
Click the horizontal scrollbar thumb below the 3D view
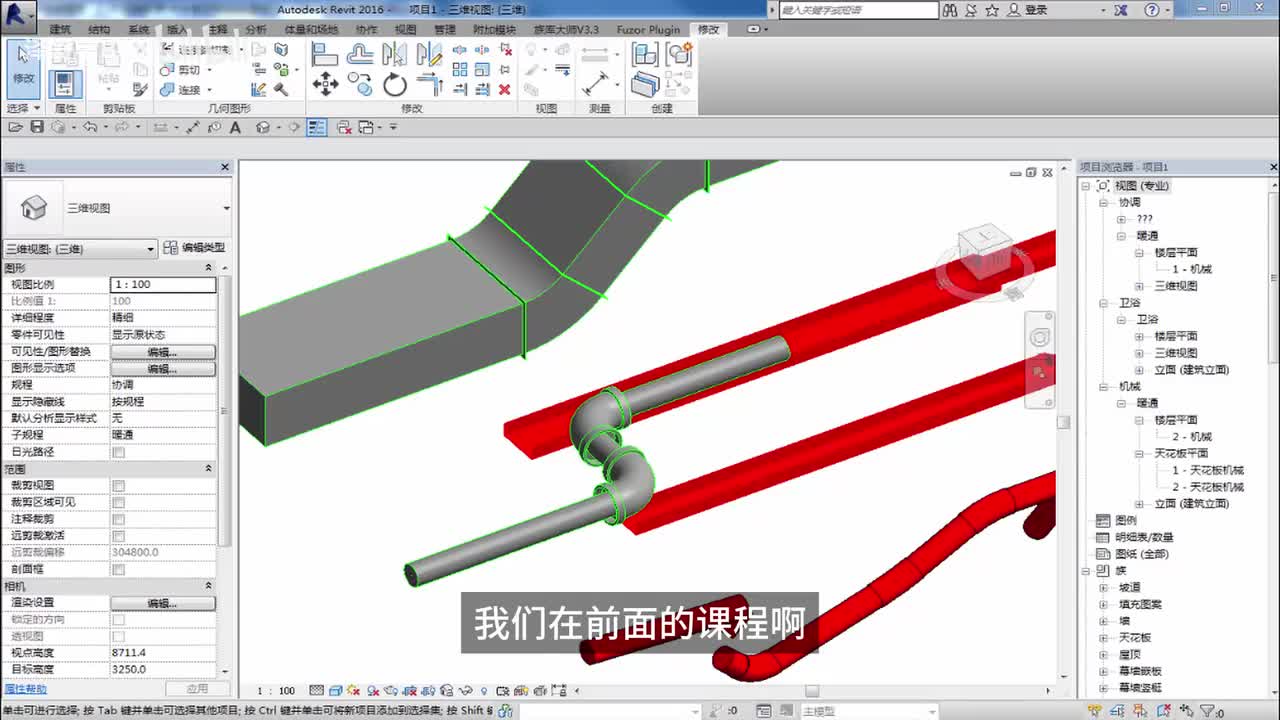click(x=812, y=691)
